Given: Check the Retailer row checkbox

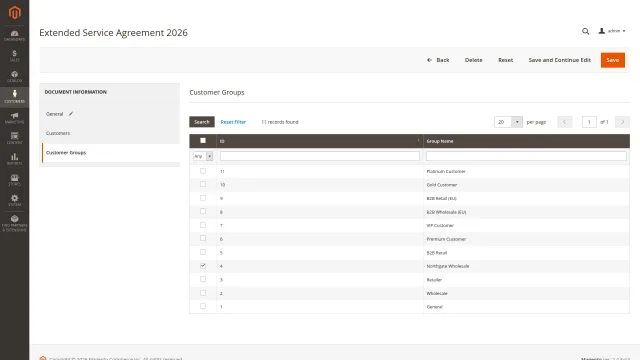Looking at the screenshot, I should tap(203, 279).
